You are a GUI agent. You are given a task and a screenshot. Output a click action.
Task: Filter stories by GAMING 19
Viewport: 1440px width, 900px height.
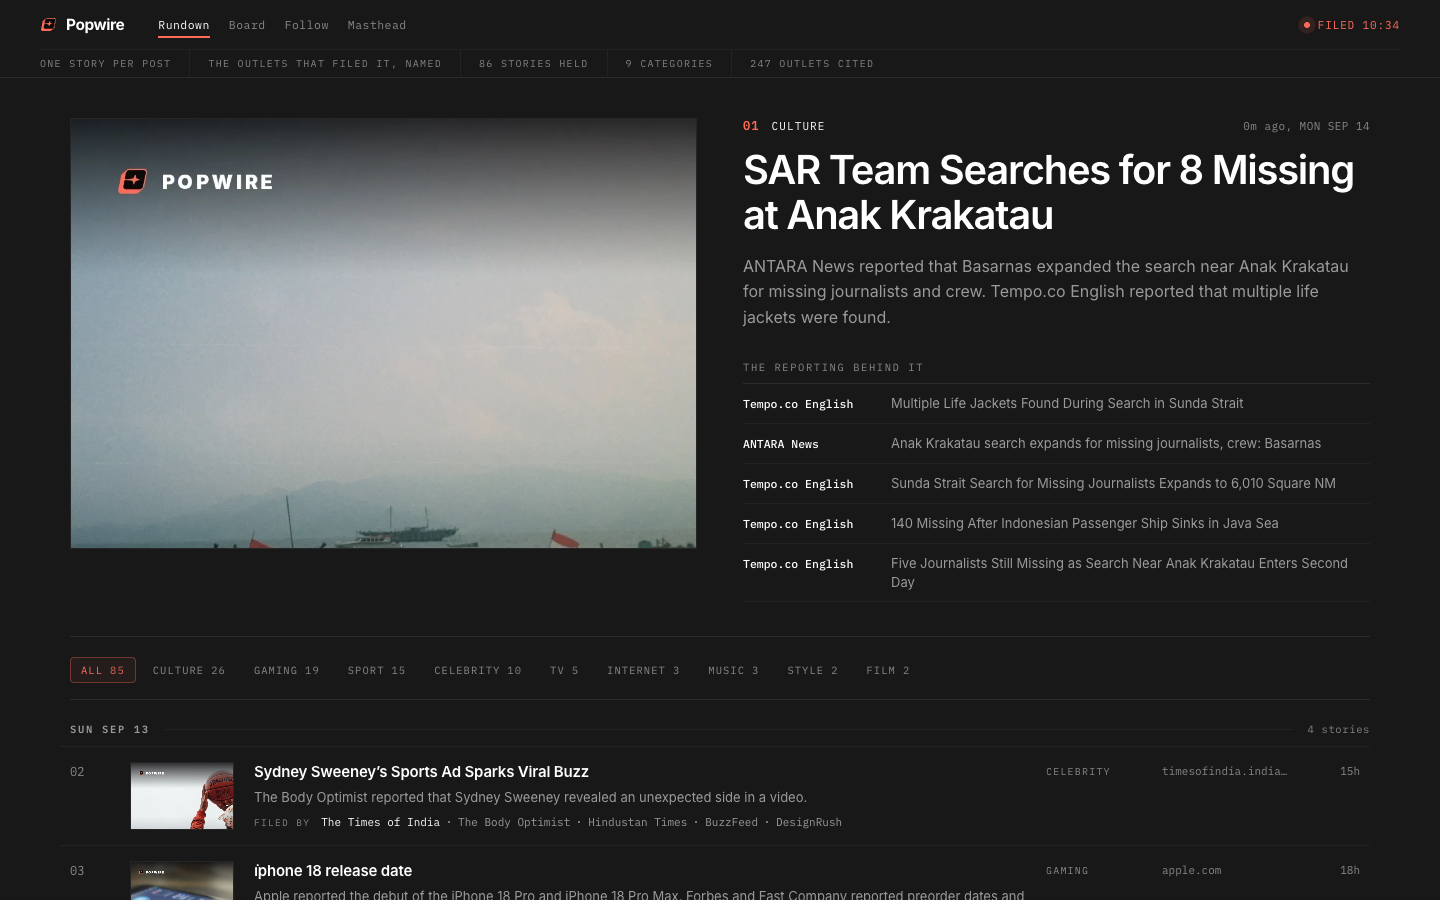287,670
